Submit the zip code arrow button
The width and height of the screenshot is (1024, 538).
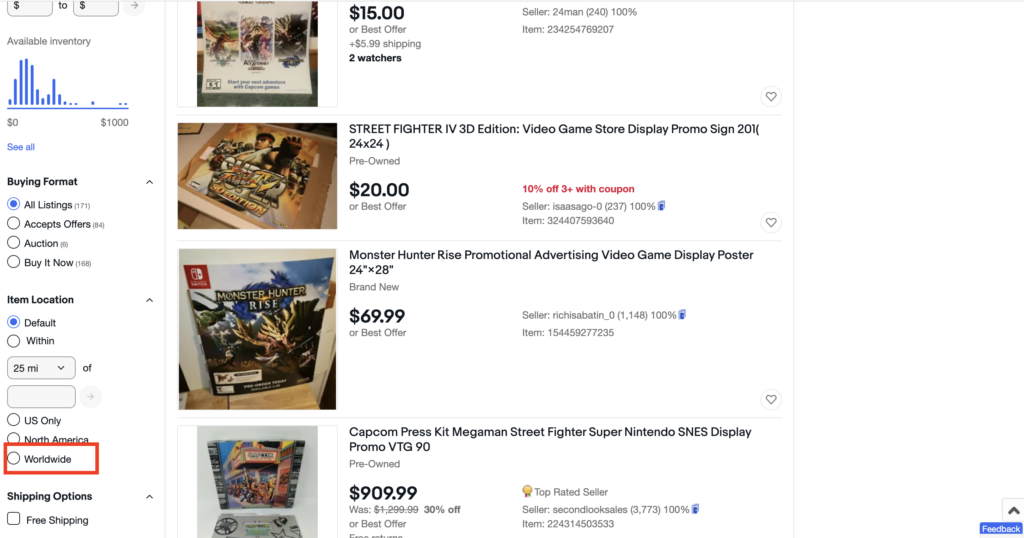pos(91,397)
